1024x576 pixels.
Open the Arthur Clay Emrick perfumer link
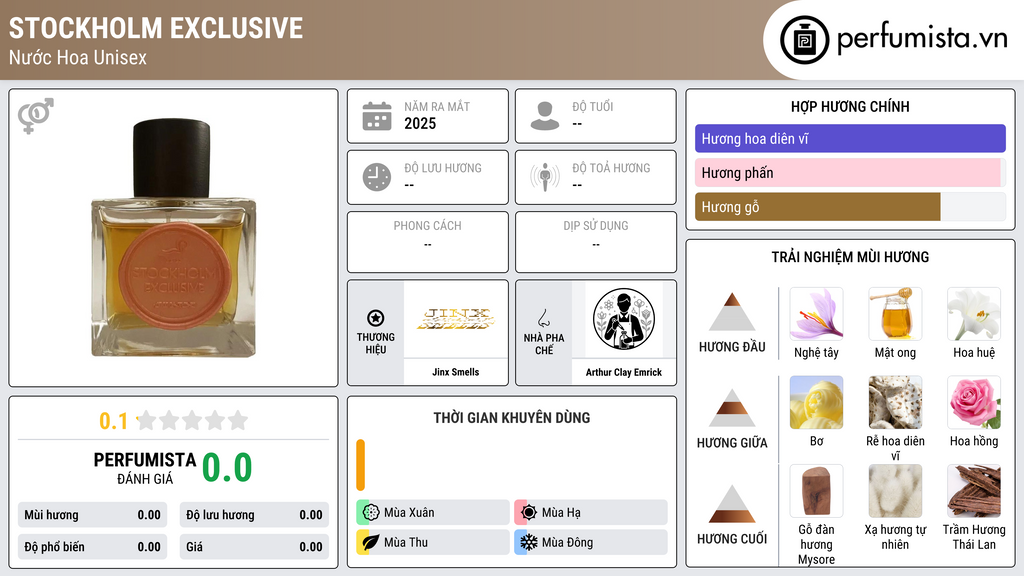pos(624,372)
